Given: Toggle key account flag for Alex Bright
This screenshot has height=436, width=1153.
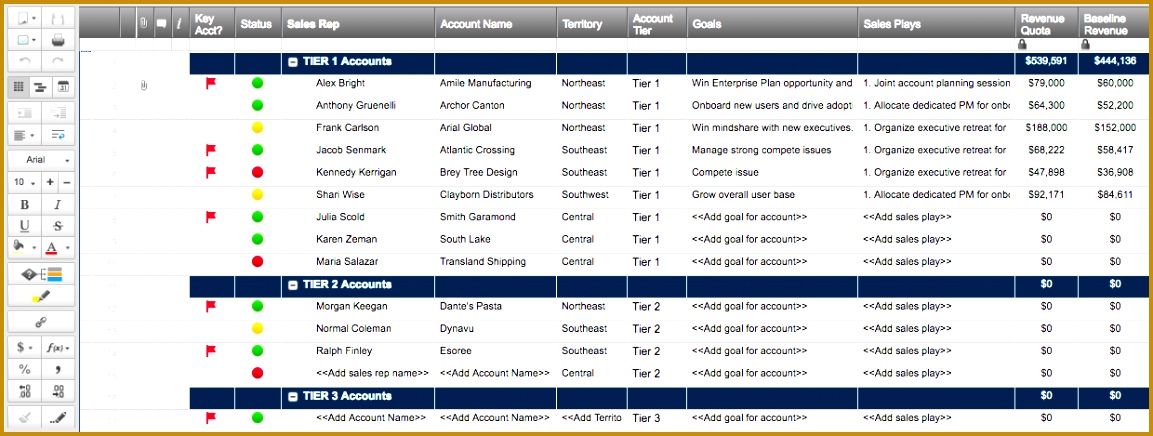Looking at the screenshot, I should (211, 83).
